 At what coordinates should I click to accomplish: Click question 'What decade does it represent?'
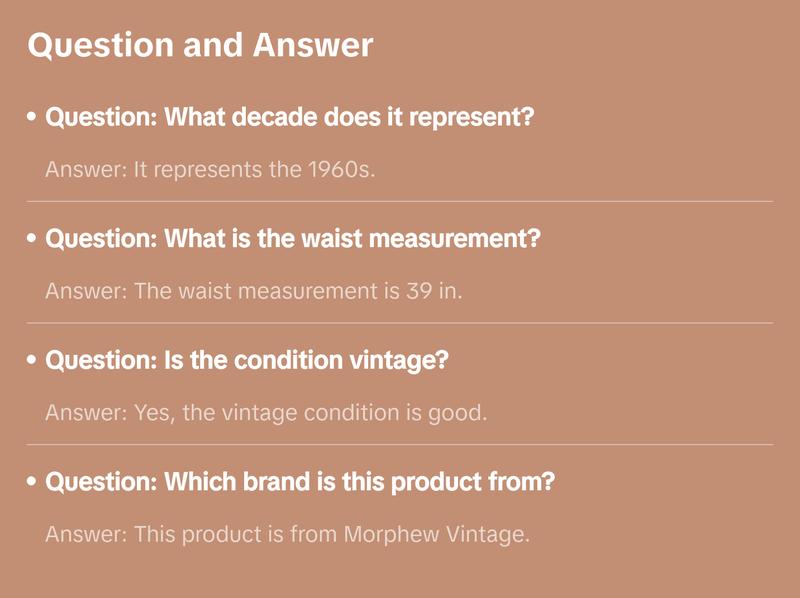coord(290,118)
